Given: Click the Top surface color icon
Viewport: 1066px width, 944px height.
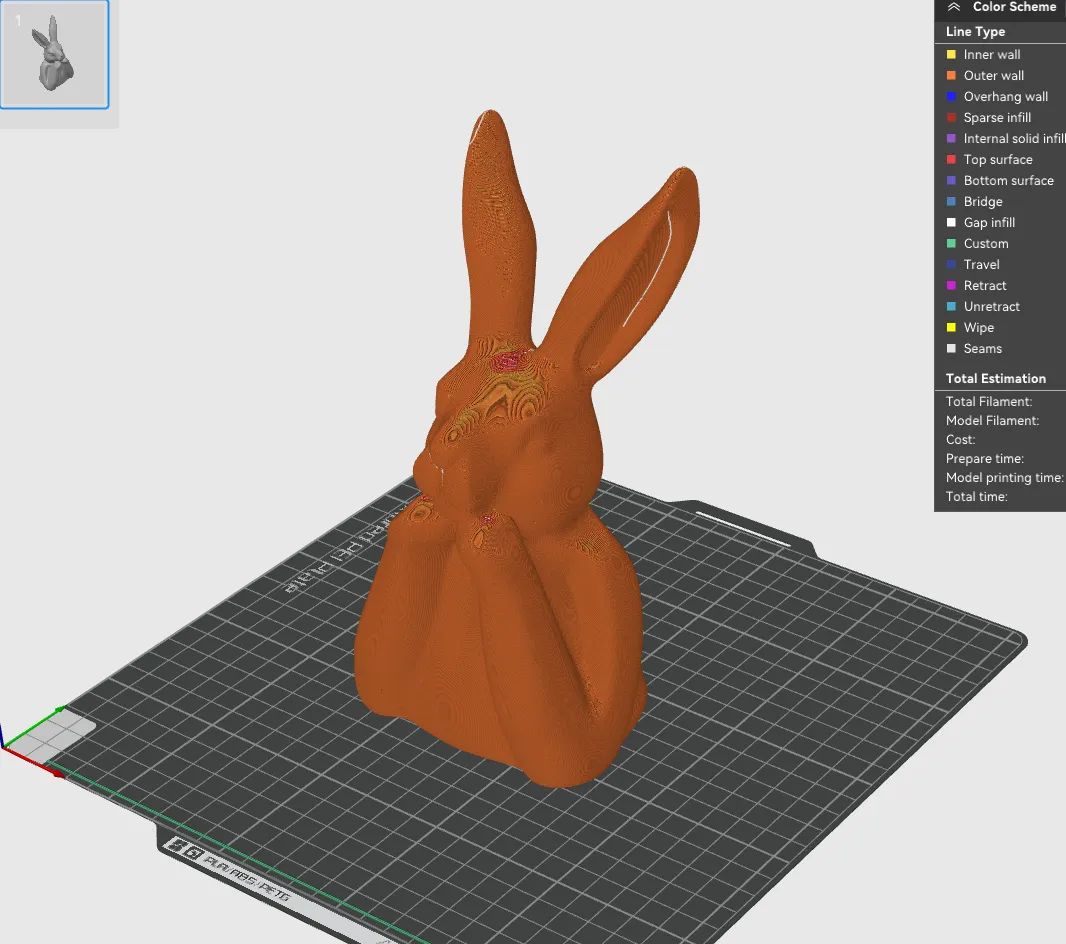Looking at the screenshot, I should (951, 159).
